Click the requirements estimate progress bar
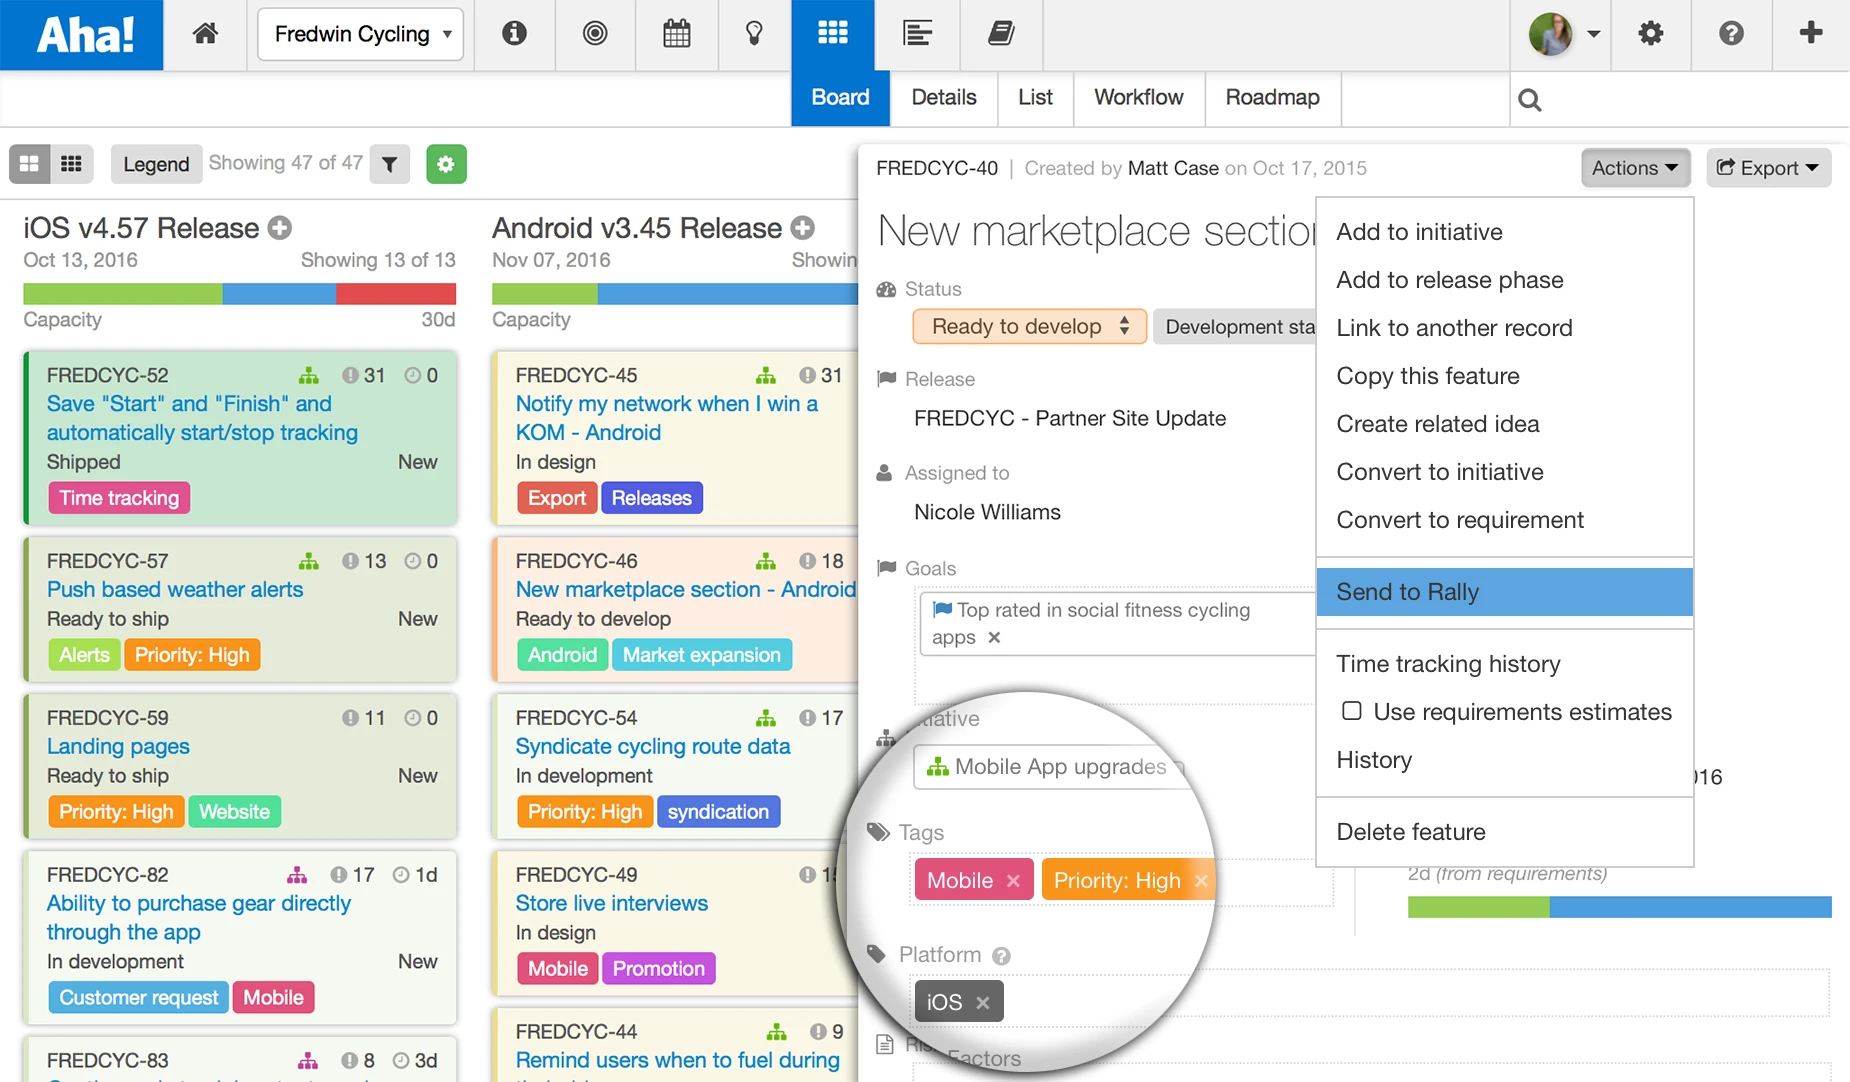This screenshot has width=1850, height=1082. [x=1620, y=907]
